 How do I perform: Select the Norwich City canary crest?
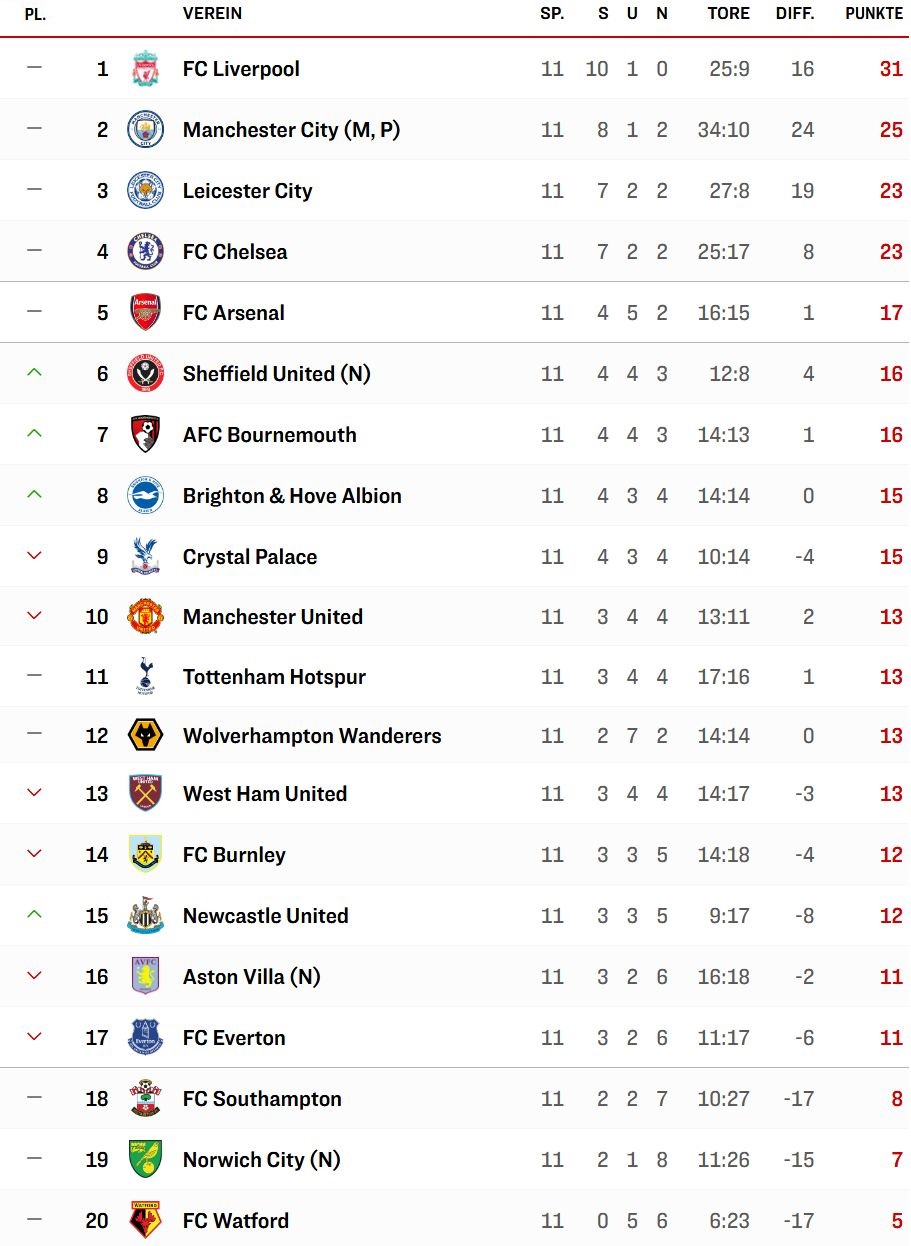(146, 1160)
